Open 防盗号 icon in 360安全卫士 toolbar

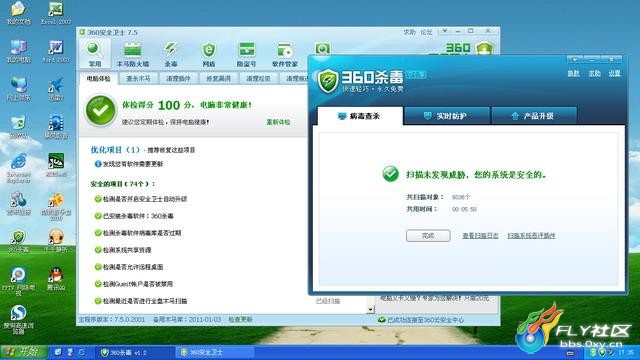[x=247, y=55]
